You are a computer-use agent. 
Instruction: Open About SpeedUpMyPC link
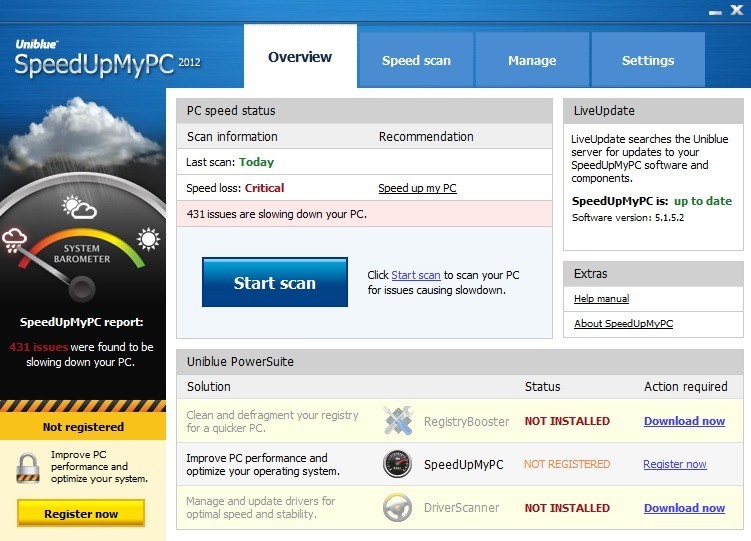tap(623, 324)
